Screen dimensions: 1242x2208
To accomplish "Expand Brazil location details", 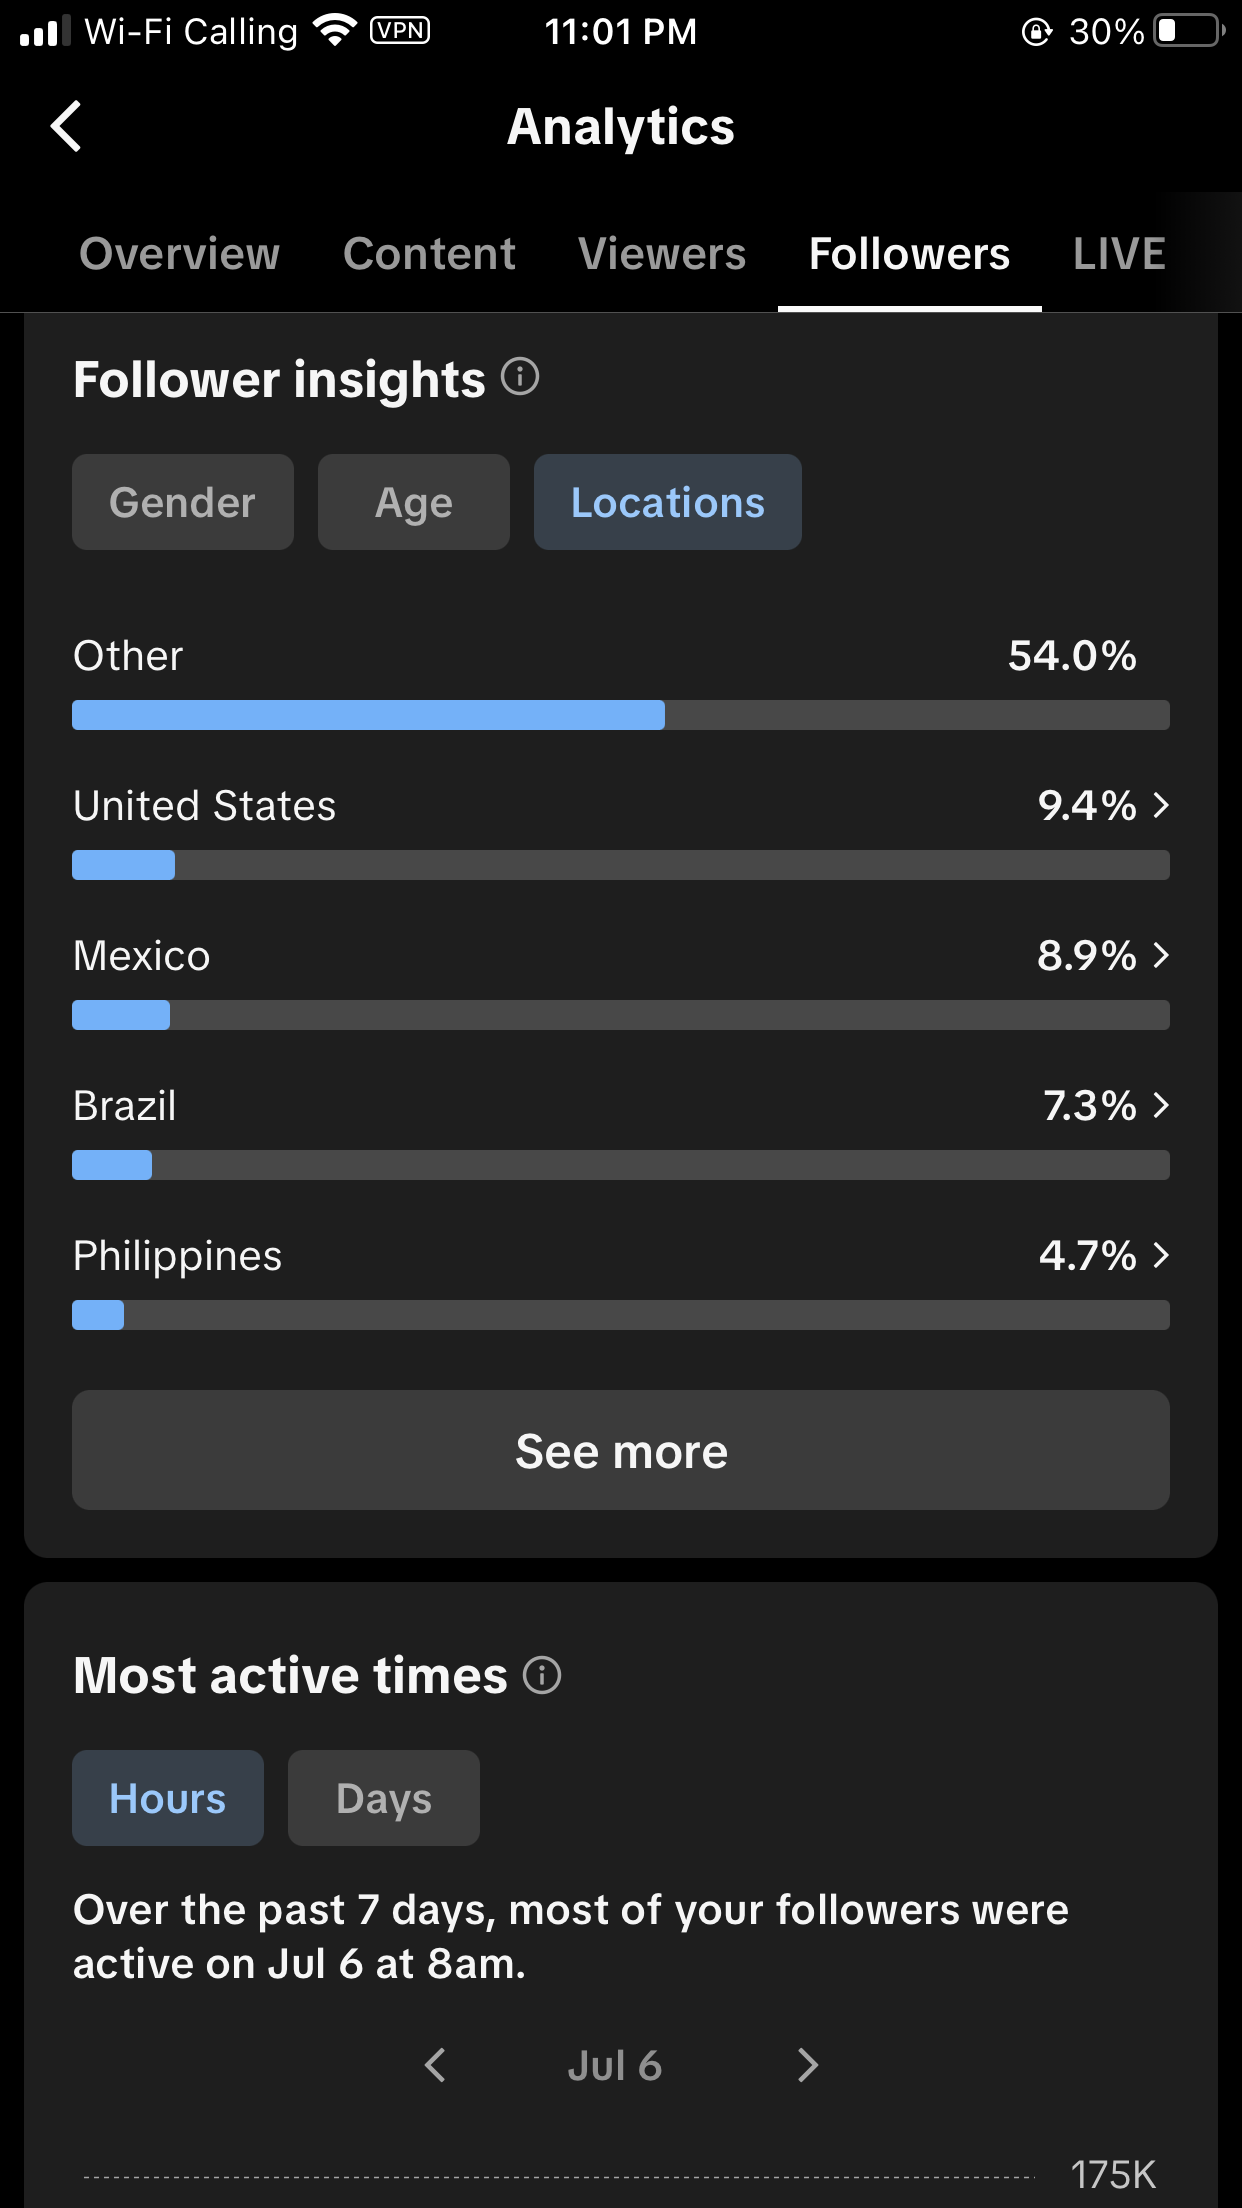I will 1161,1105.
